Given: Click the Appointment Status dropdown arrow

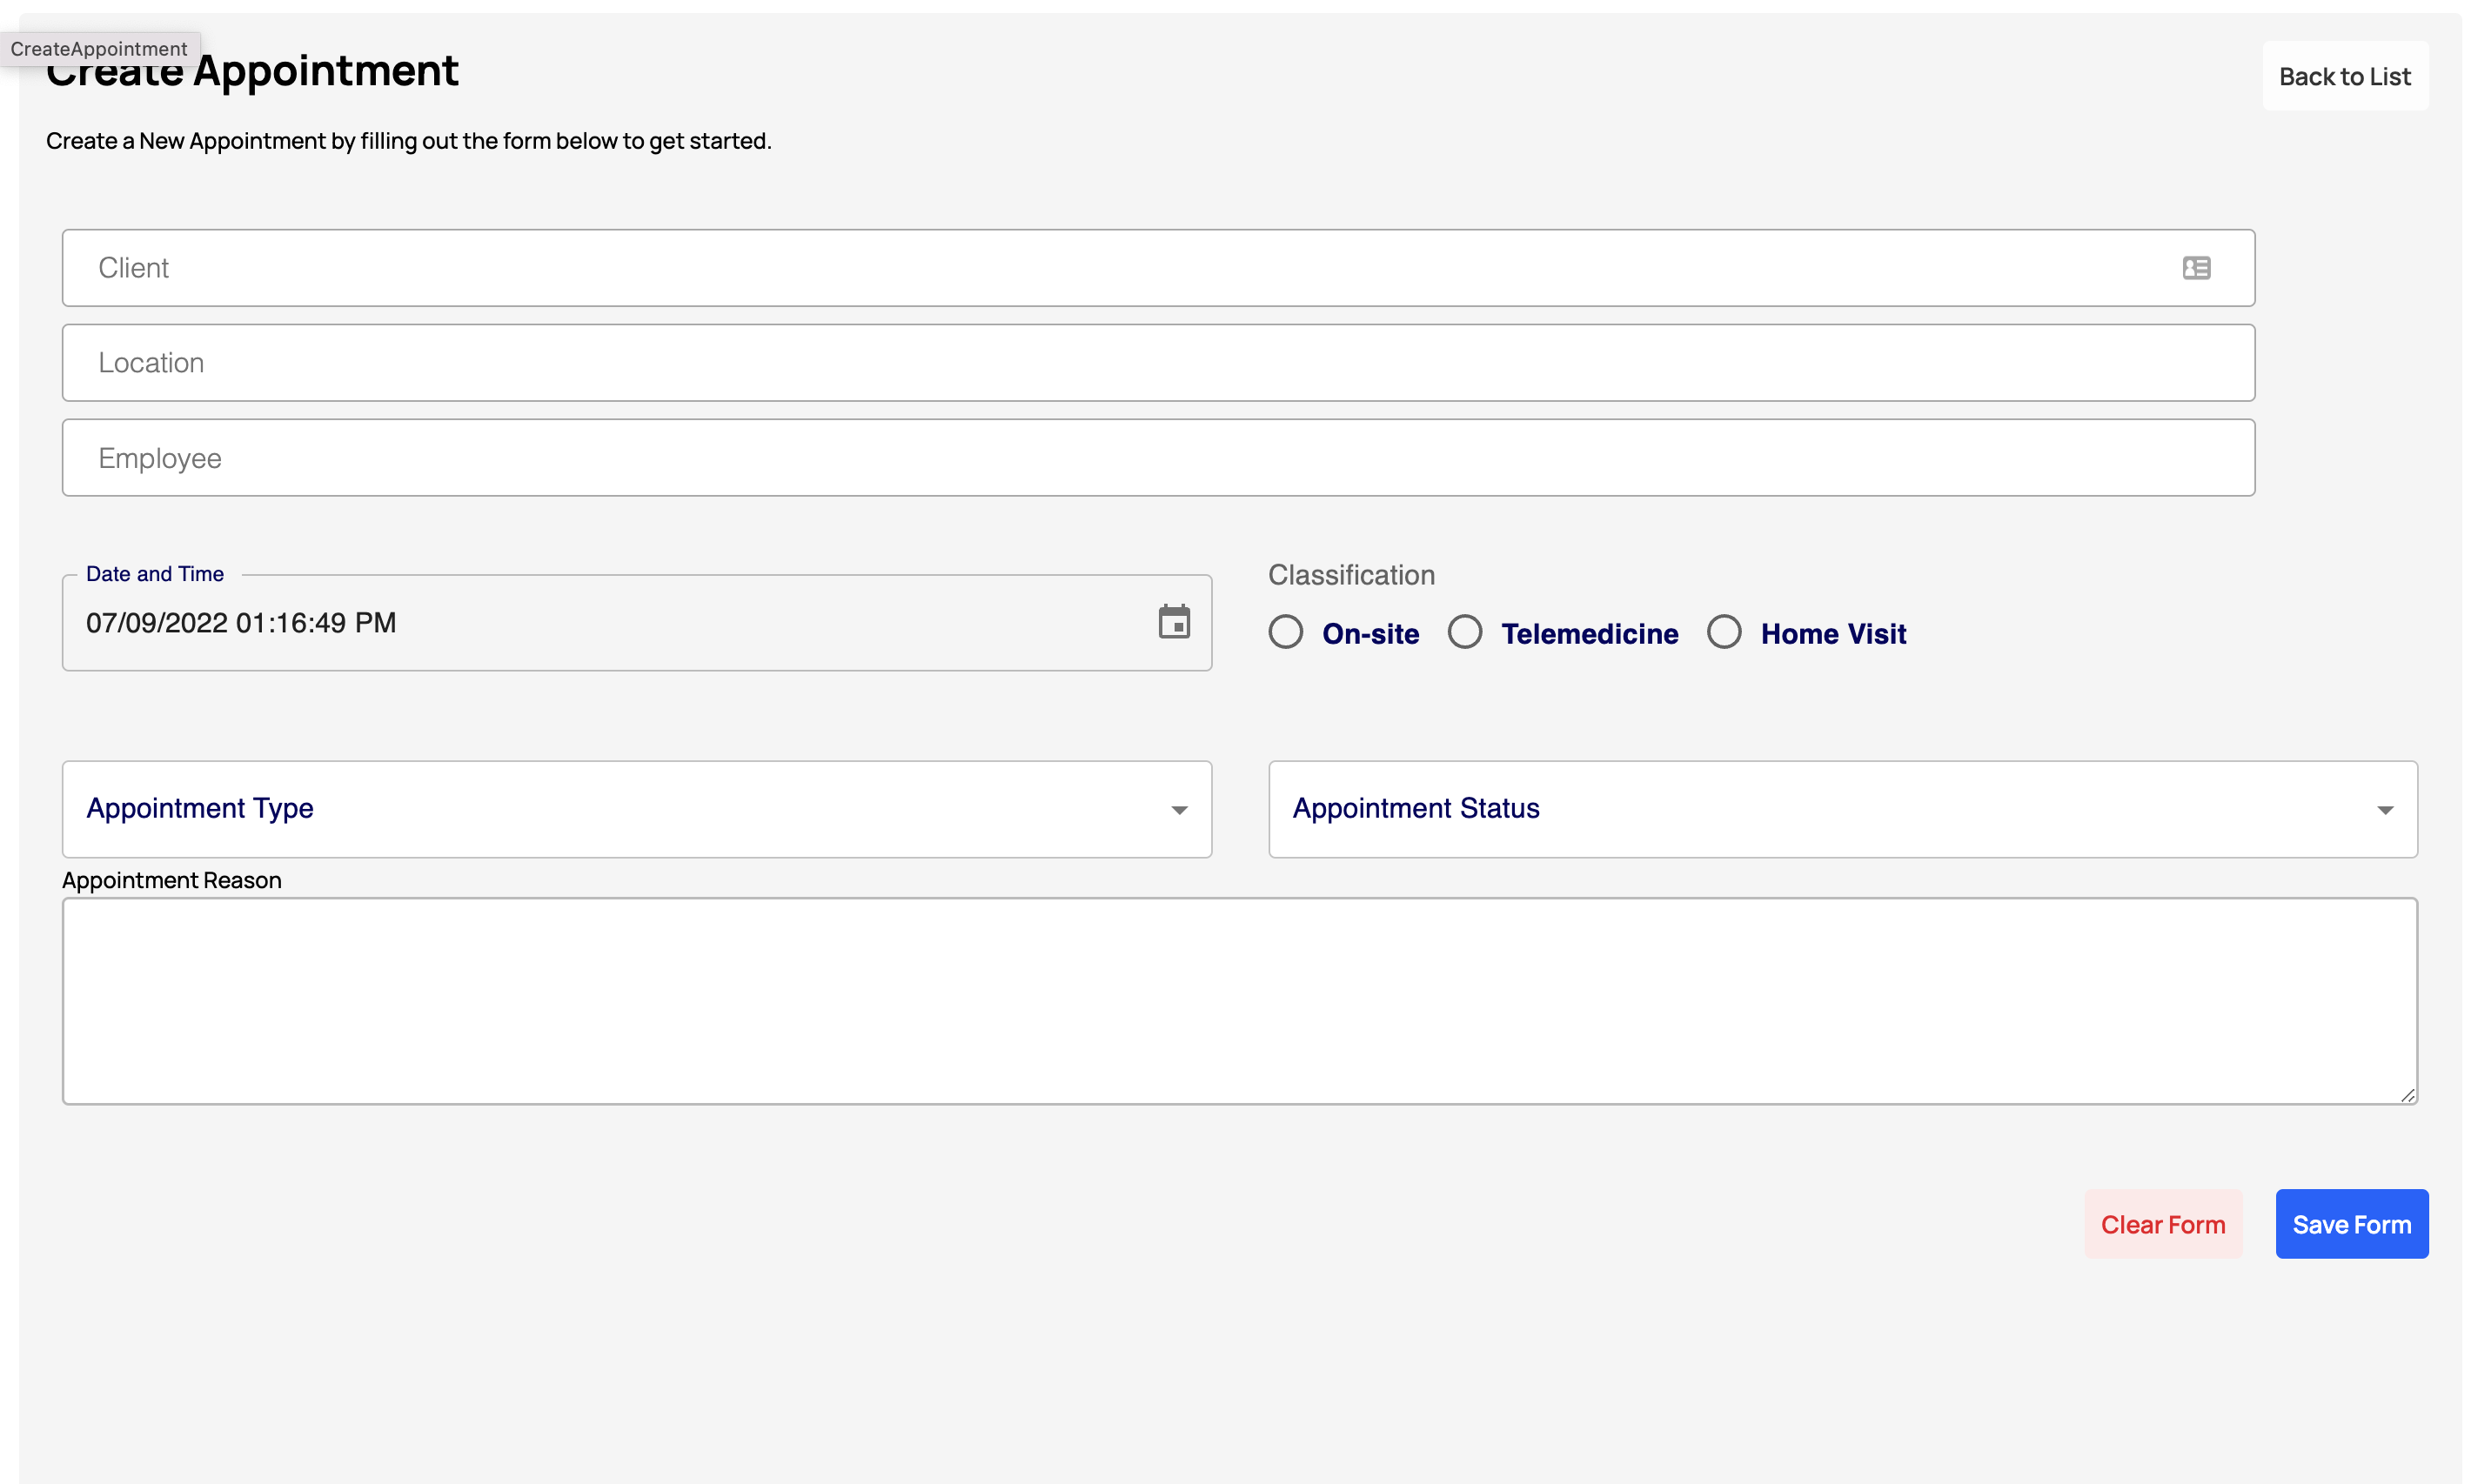Looking at the screenshot, I should click(x=2384, y=810).
